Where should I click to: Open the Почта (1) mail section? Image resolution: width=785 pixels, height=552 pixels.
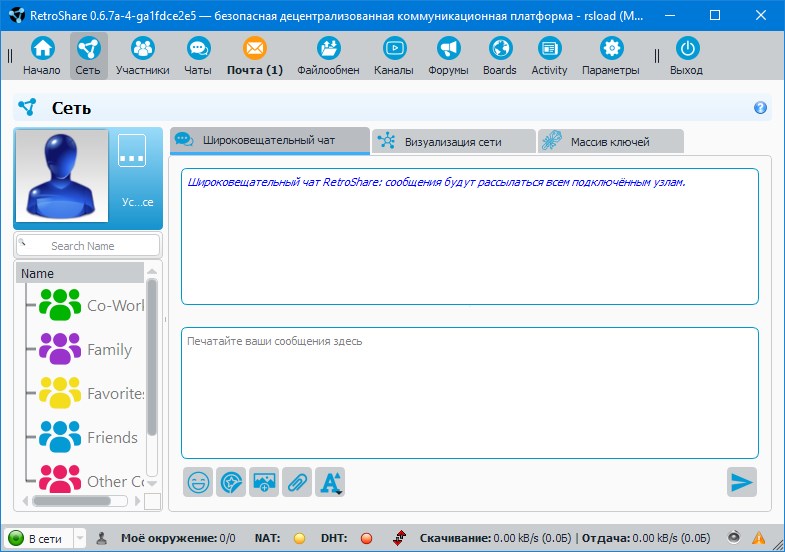[x=254, y=56]
